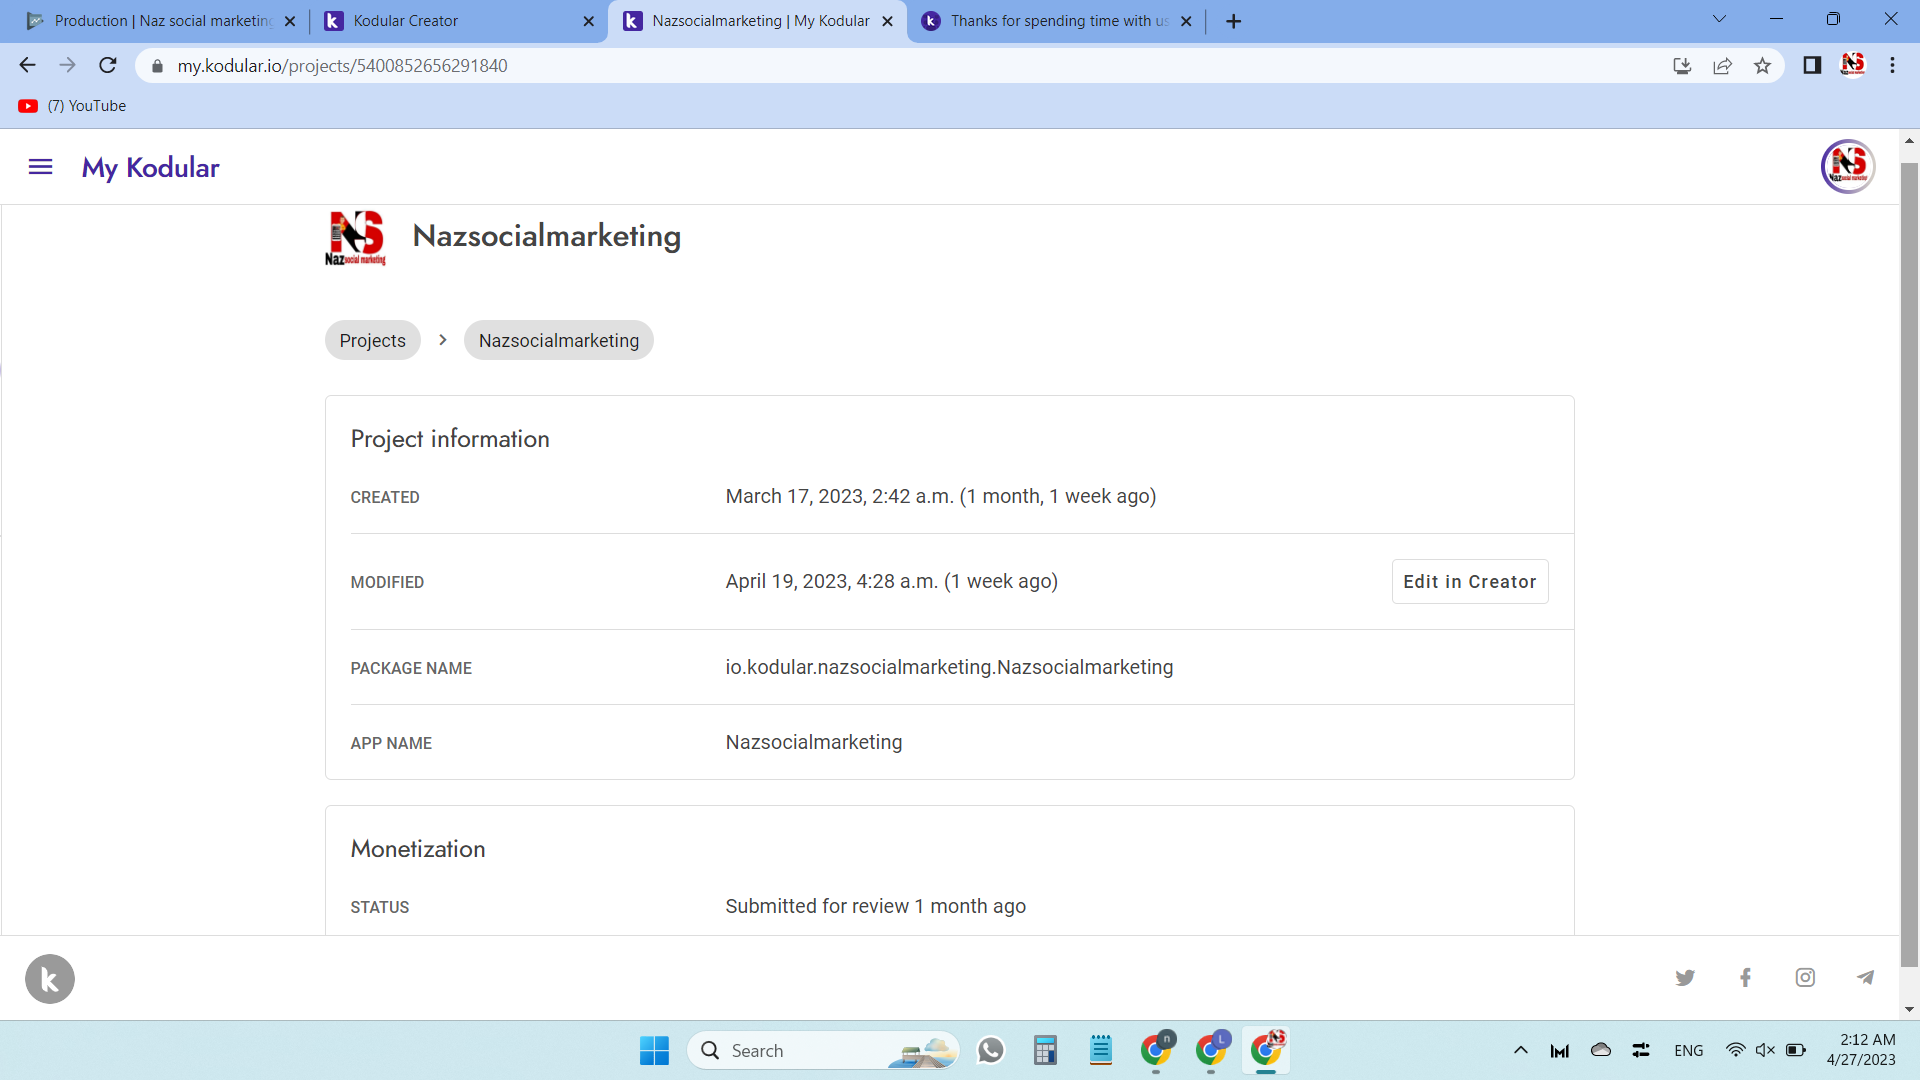This screenshot has width=1920, height=1080.
Task: Open the My Kodular hamburger menu
Action: point(40,167)
